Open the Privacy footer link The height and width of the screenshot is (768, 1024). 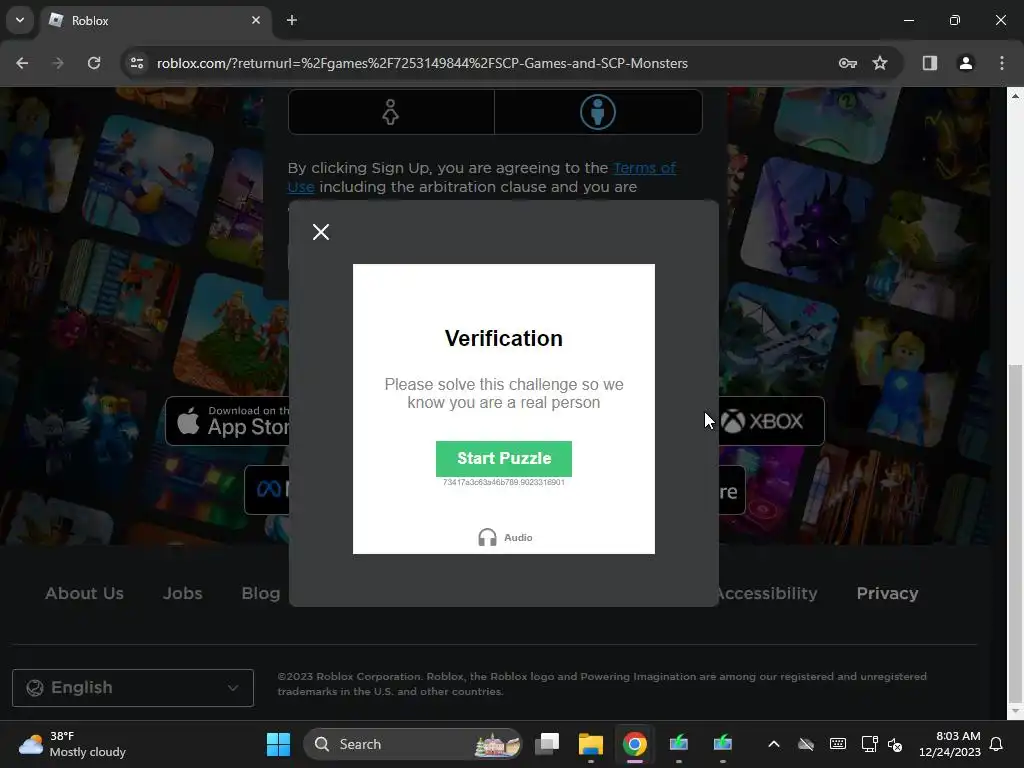tap(887, 593)
